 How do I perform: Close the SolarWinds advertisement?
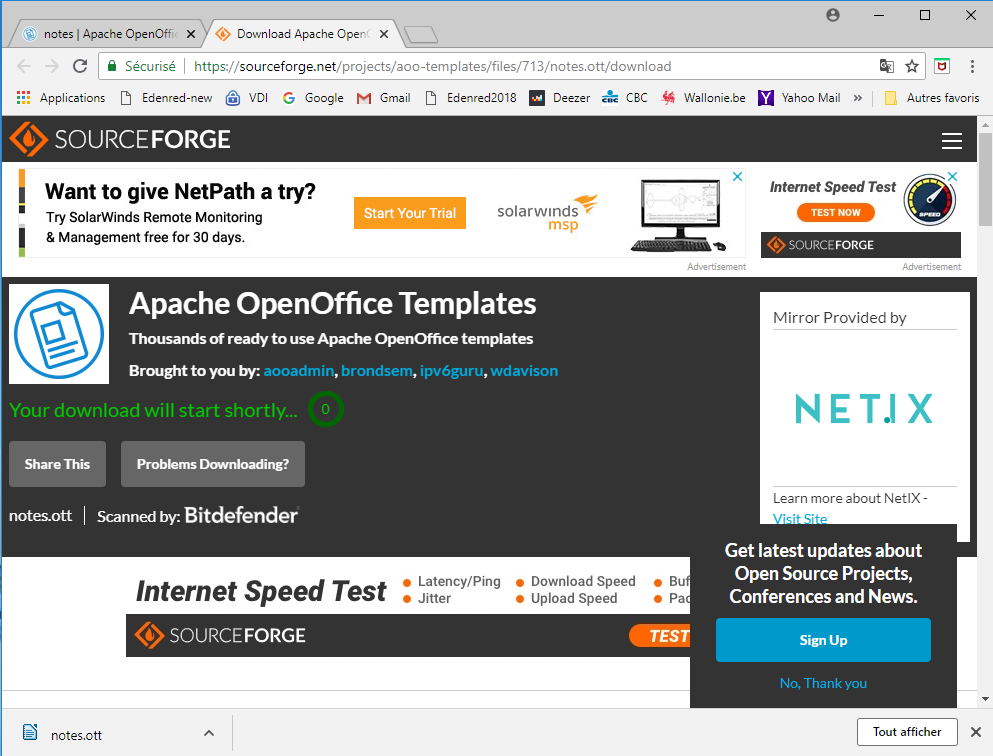(x=737, y=177)
